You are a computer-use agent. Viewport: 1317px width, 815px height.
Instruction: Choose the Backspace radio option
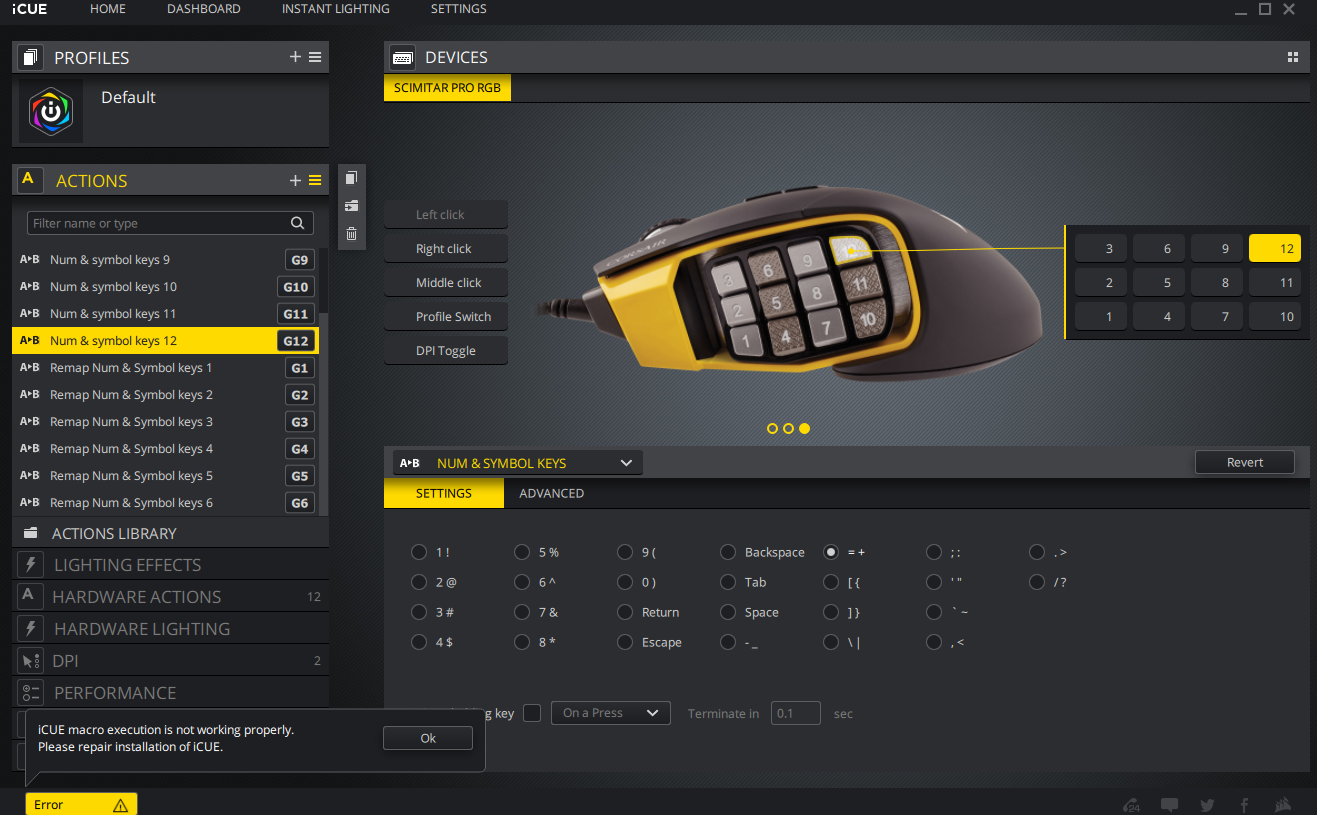pyautogui.click(x=729, y=552)
